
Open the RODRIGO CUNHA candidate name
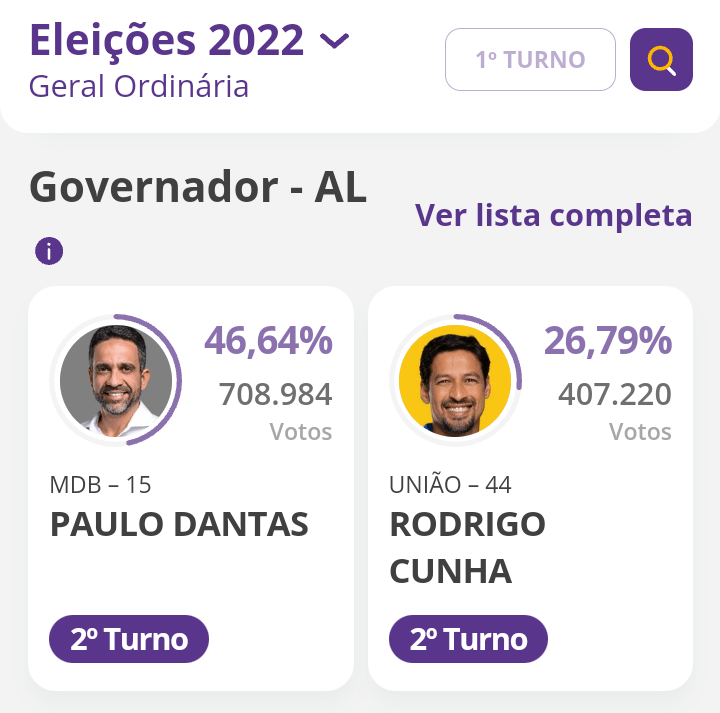(467, 547)
